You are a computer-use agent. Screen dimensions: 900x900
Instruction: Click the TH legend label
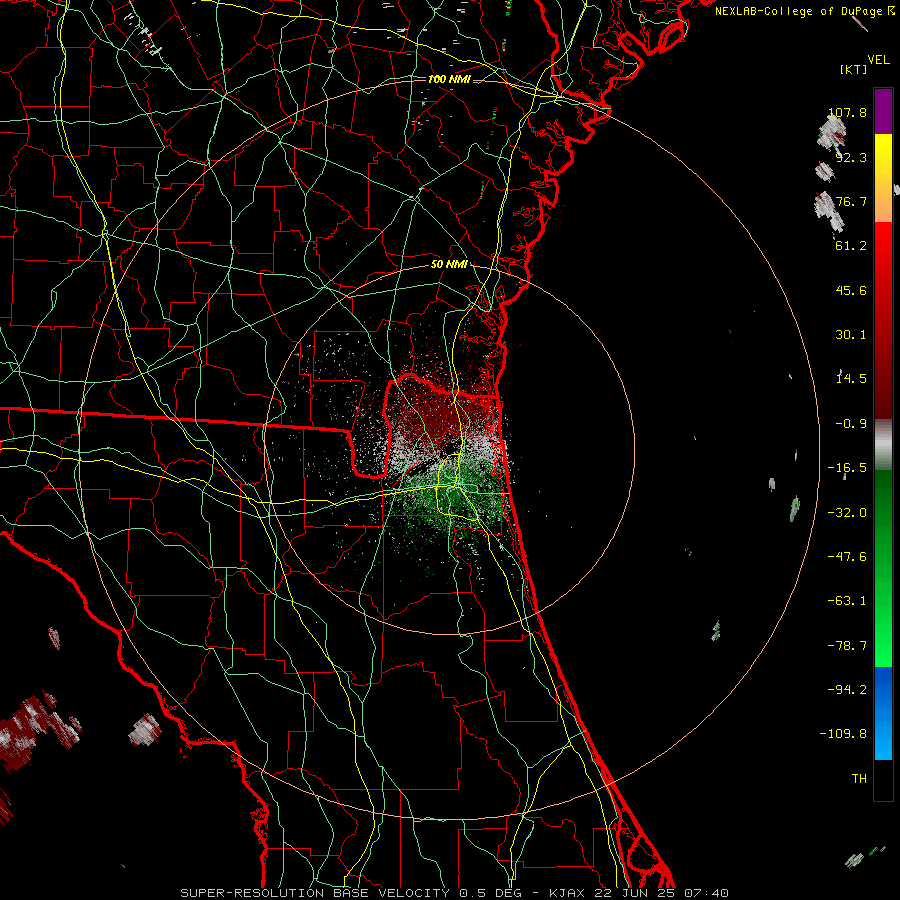859,779
